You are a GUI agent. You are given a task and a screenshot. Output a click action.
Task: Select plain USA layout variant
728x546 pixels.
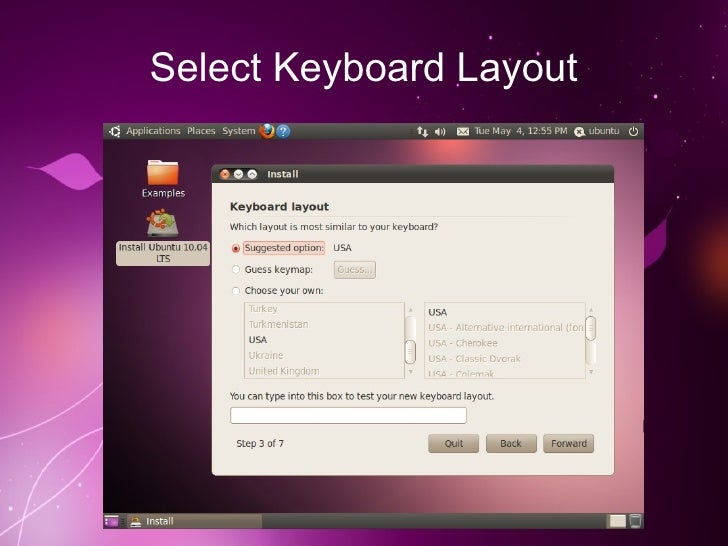505,312
